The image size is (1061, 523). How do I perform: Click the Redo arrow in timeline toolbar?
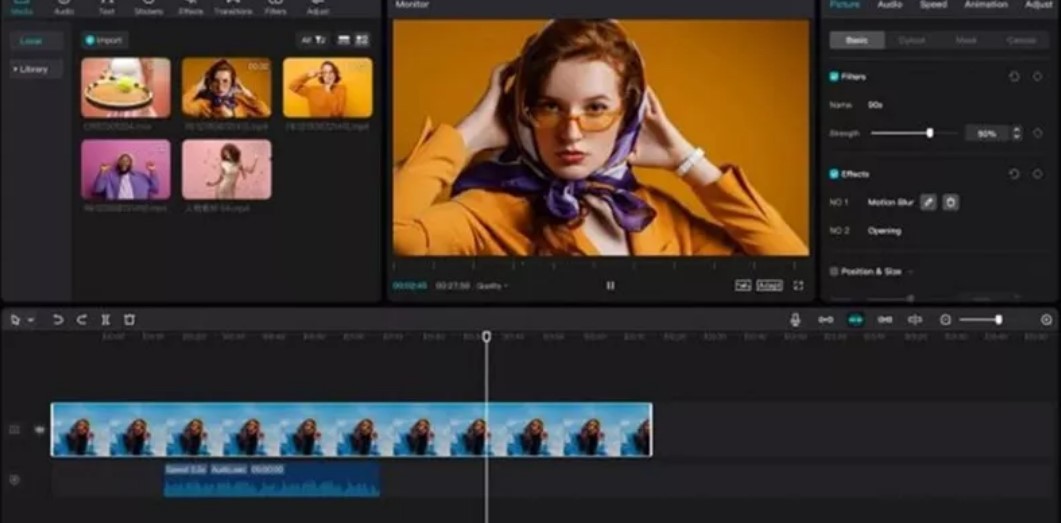[82, 320]
